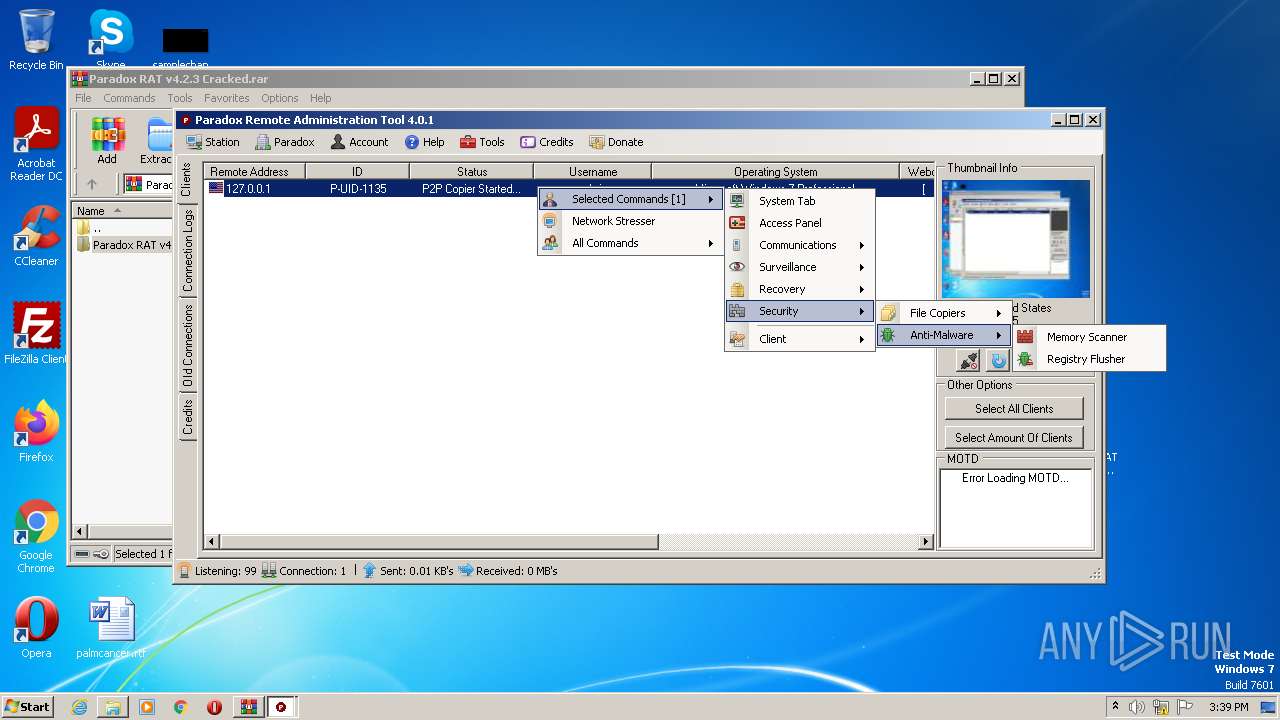Open the Help menu in Paradox toolbar
Screen dimensions: 1280x720
pos(424,142)
